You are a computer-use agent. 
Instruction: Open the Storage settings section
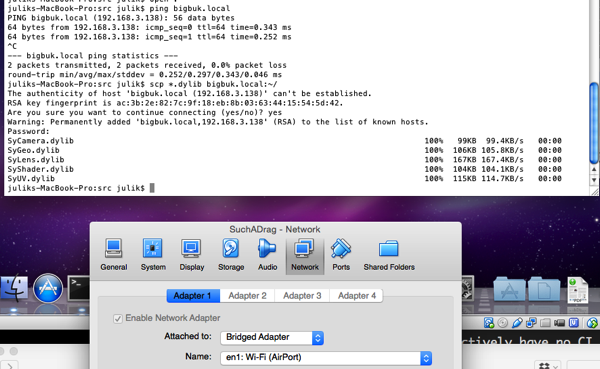click(231, 255)
